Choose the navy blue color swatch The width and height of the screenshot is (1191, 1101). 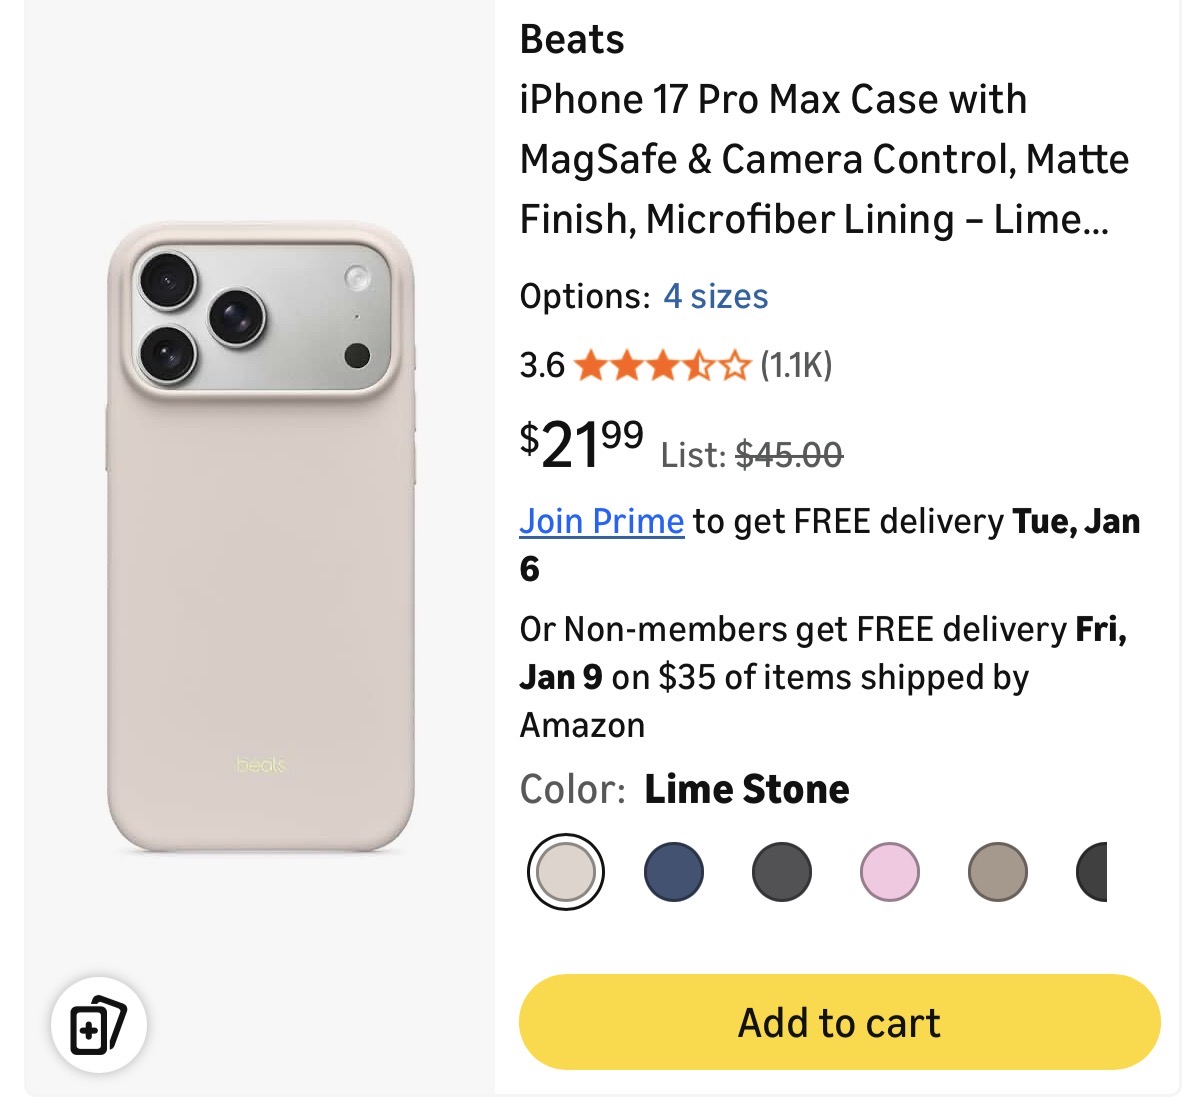(674, 871)
